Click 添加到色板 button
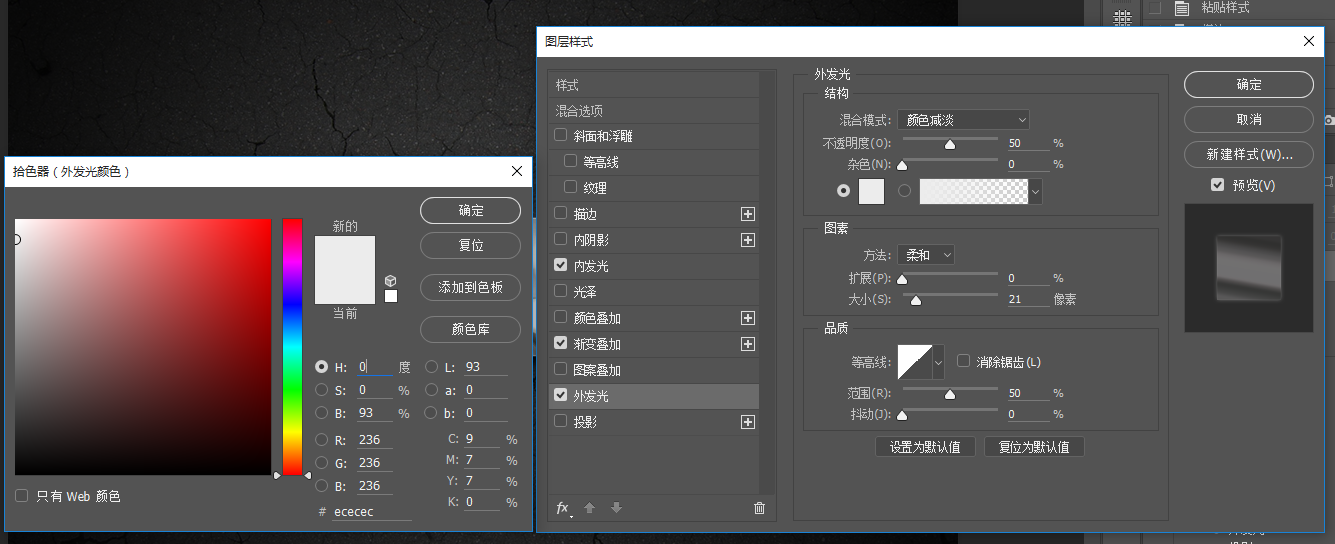The width and height of the screenshot is (1335, 544). point(470,288)
